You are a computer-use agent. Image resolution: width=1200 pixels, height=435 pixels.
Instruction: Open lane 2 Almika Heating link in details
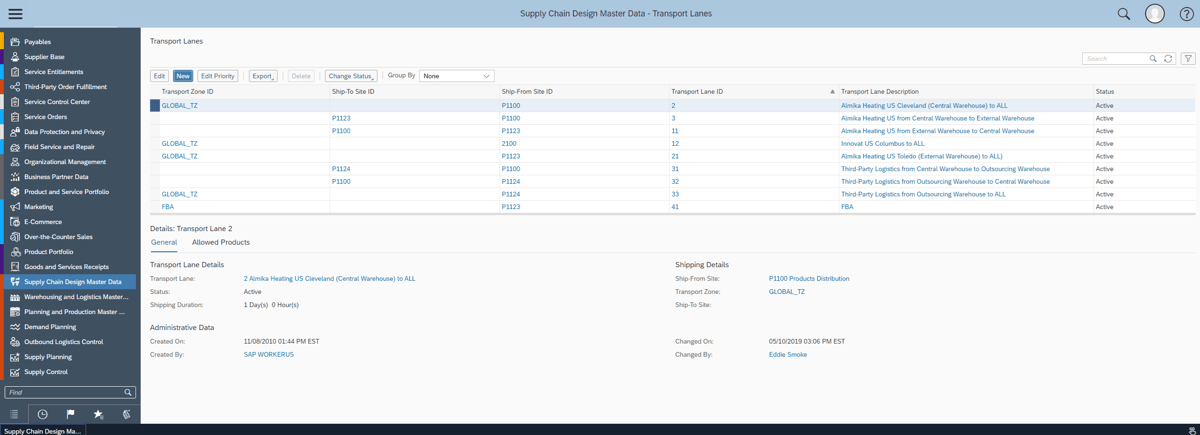point(329,279)
